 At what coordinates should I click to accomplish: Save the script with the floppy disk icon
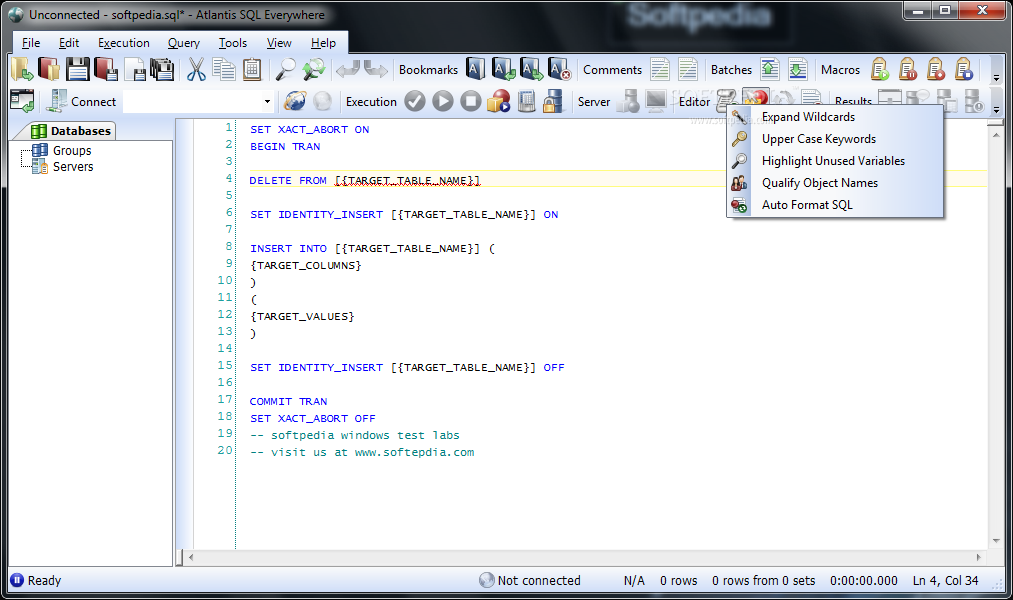[x=78, y=69]
